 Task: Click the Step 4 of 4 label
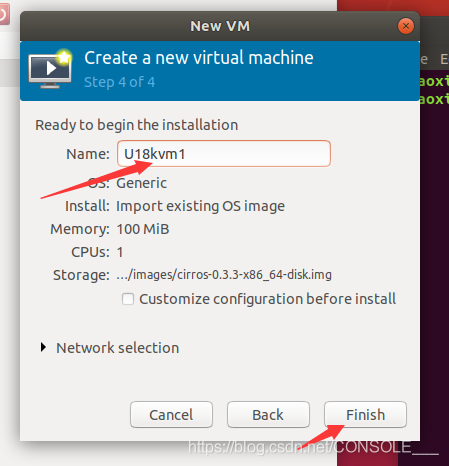click(x=119, y=82)
